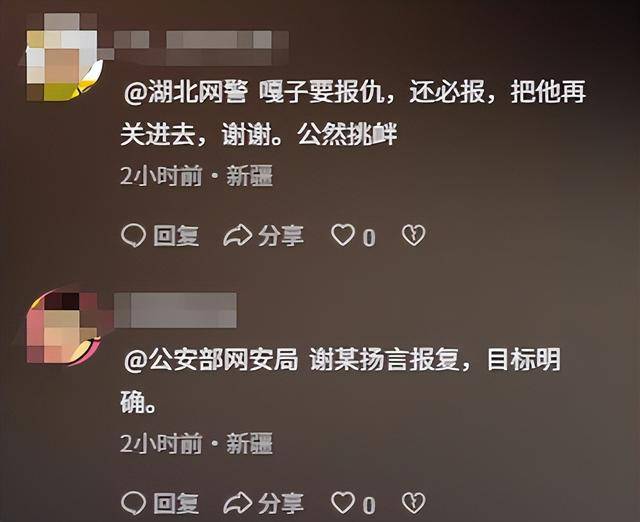Like the second comment with heart icon

(343, 503)
